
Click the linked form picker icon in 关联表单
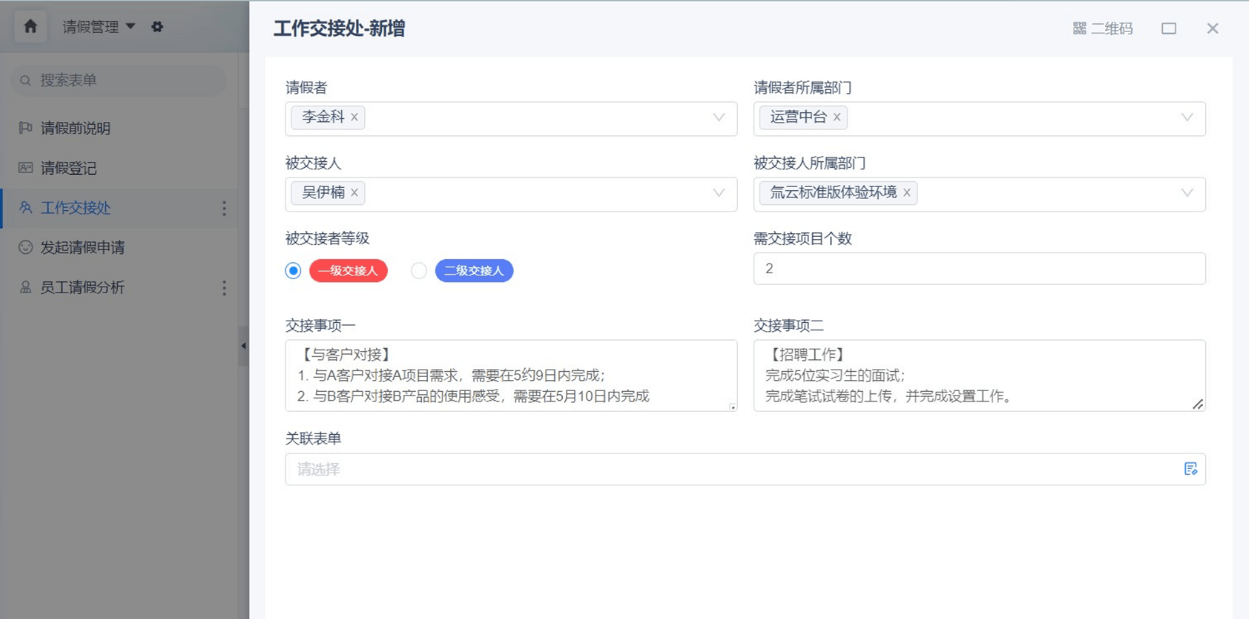point(1190,469)
